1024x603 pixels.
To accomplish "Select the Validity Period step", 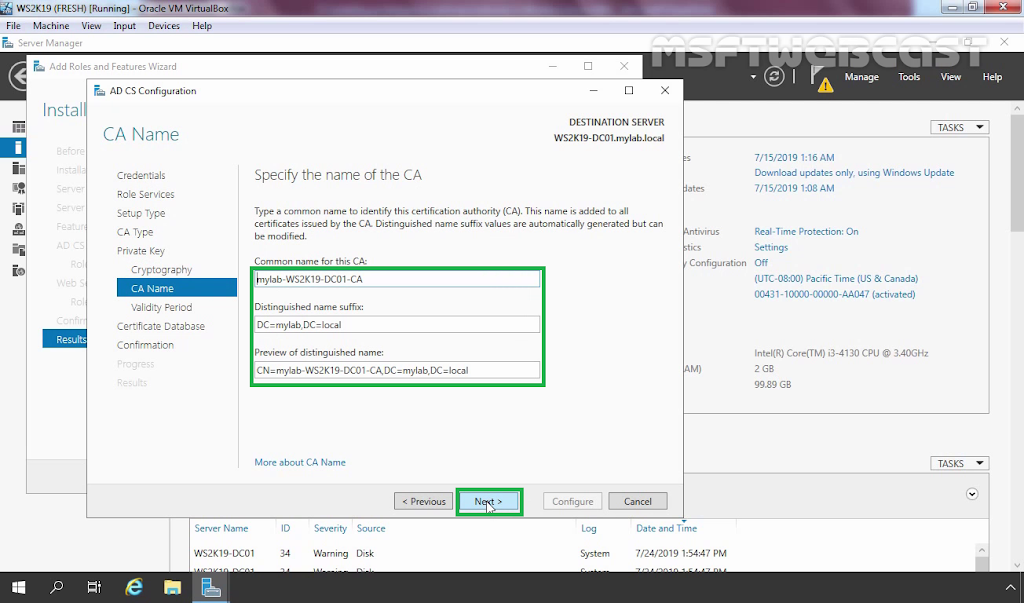I will click(161, 307).
